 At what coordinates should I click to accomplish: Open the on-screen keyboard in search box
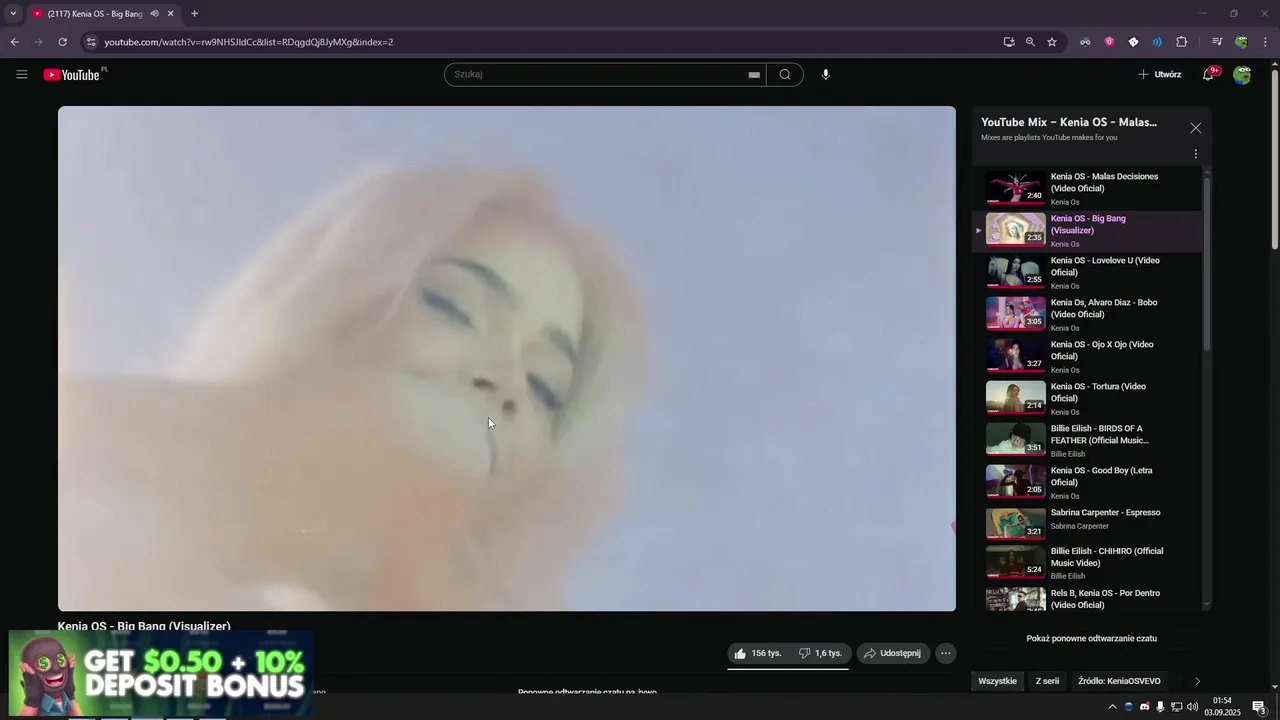click(x=754, y=75)
